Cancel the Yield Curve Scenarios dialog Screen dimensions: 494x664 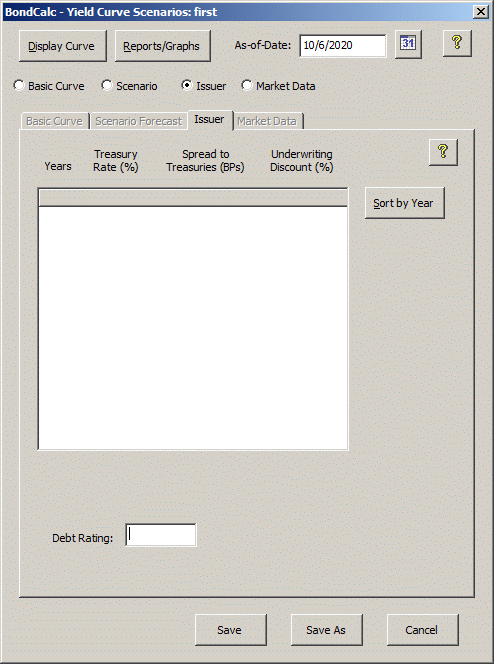point(422,630)
